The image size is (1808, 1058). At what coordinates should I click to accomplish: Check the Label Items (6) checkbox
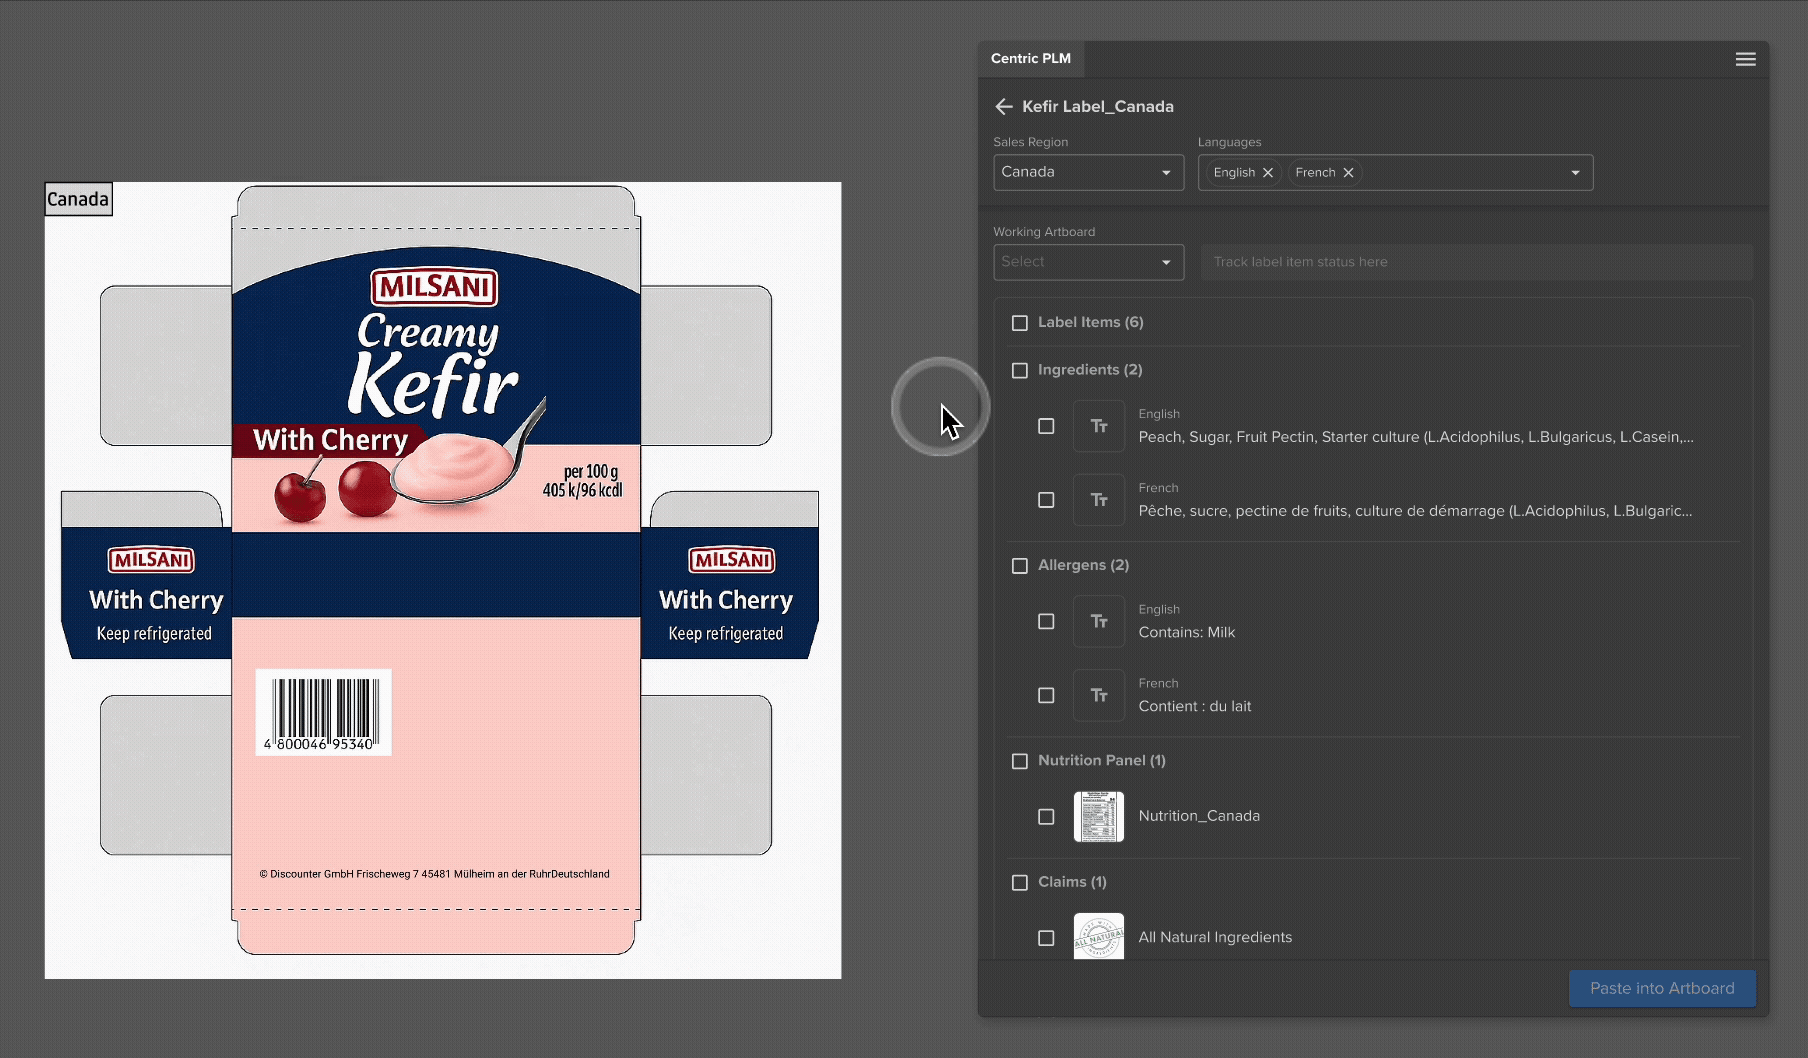tap(1020, 323)
